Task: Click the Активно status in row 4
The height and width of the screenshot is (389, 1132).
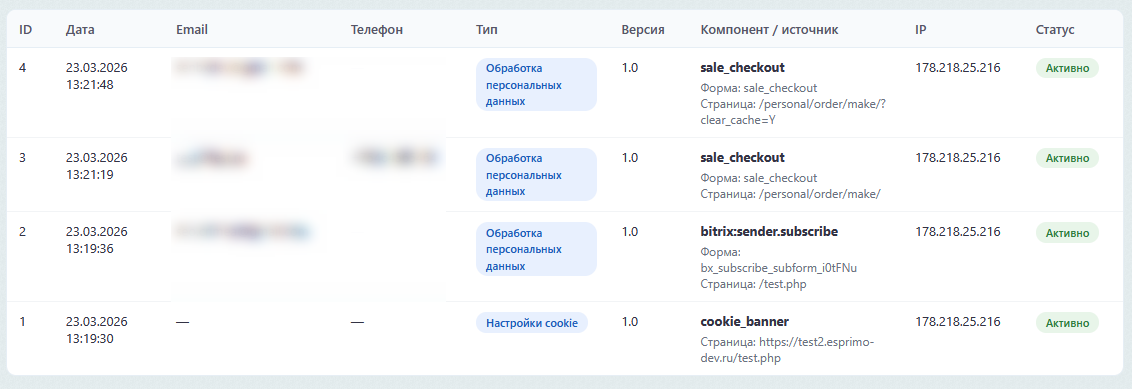Action: pyautogui.click(x=1067, y=68)
